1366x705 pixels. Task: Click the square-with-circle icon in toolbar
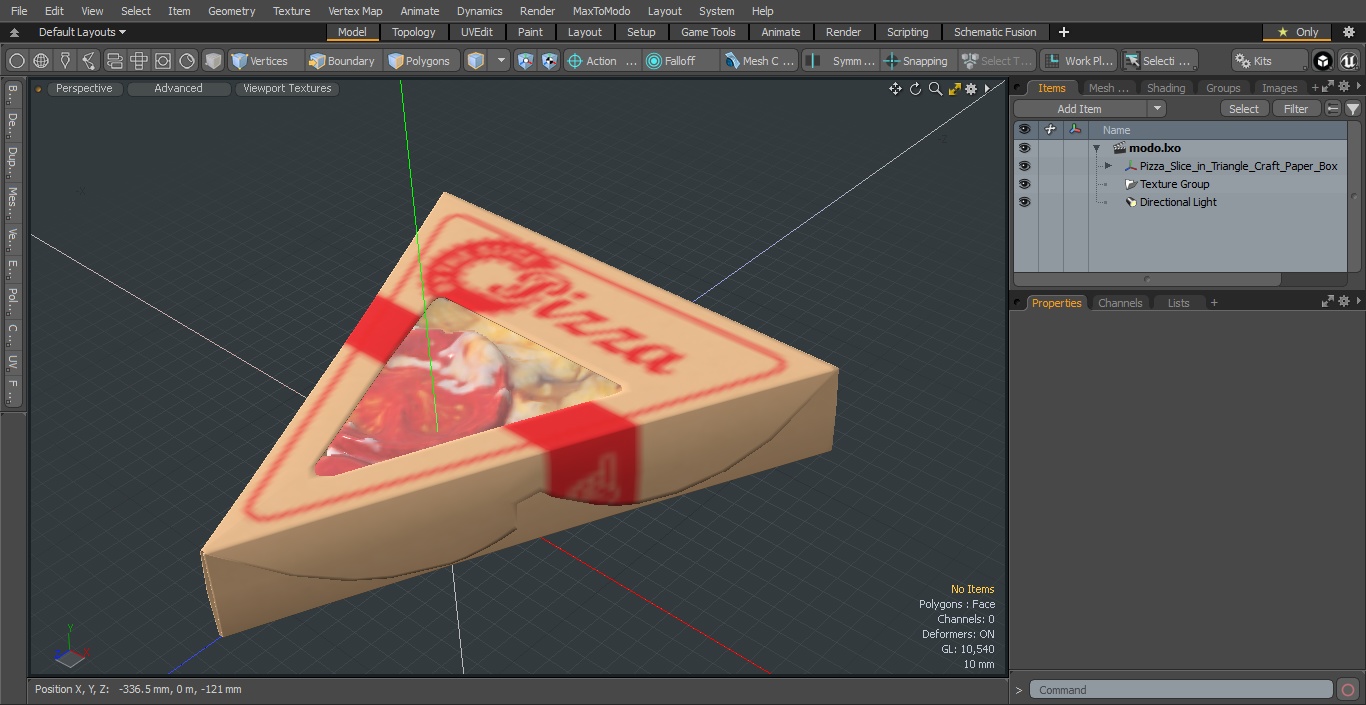coord(163,61)
